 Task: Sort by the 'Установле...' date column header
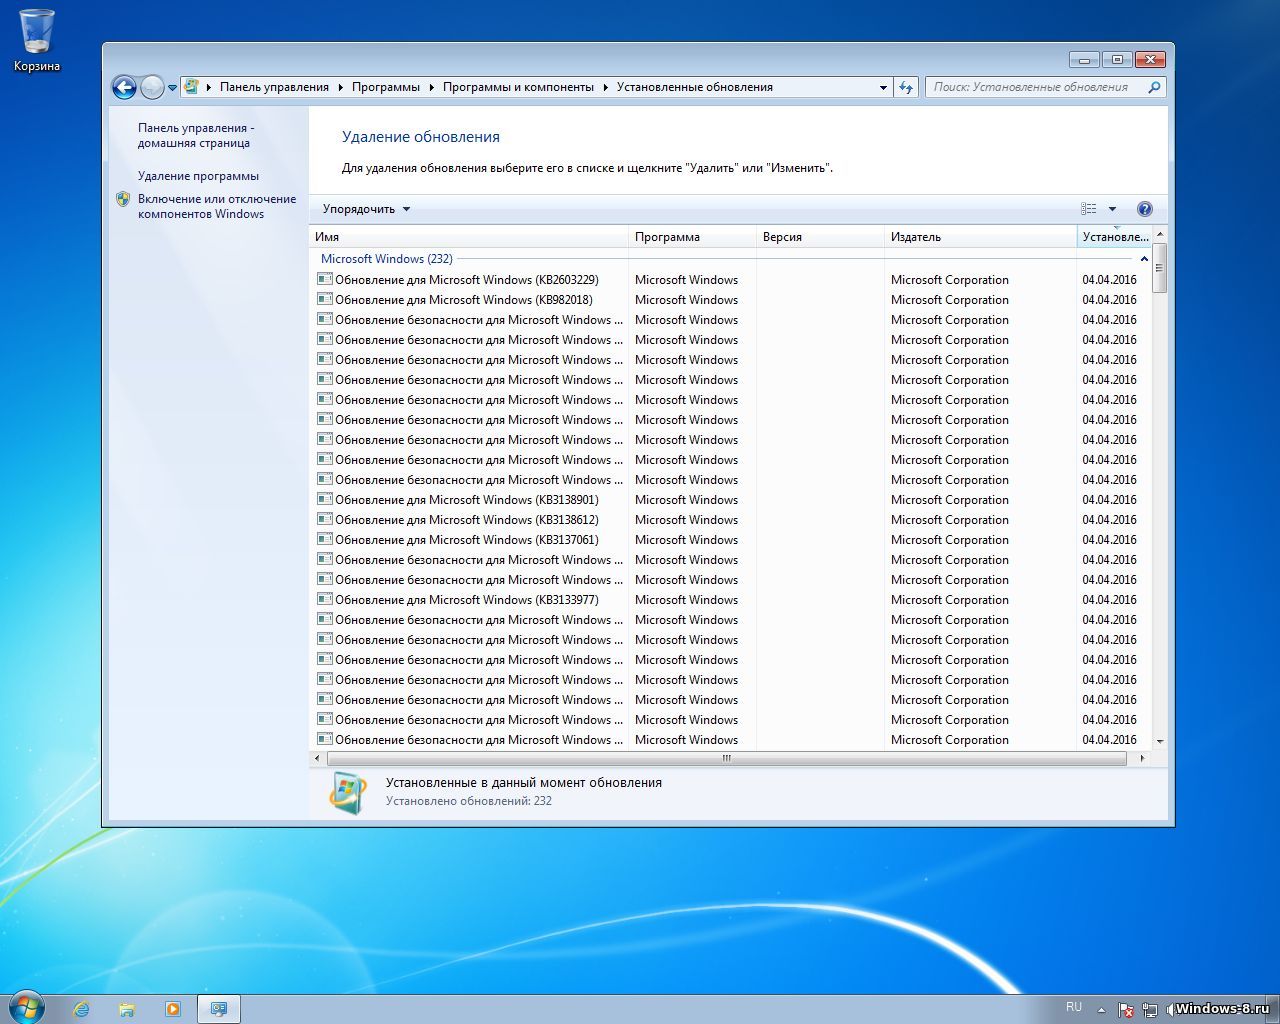click(x=1115, y=237)
